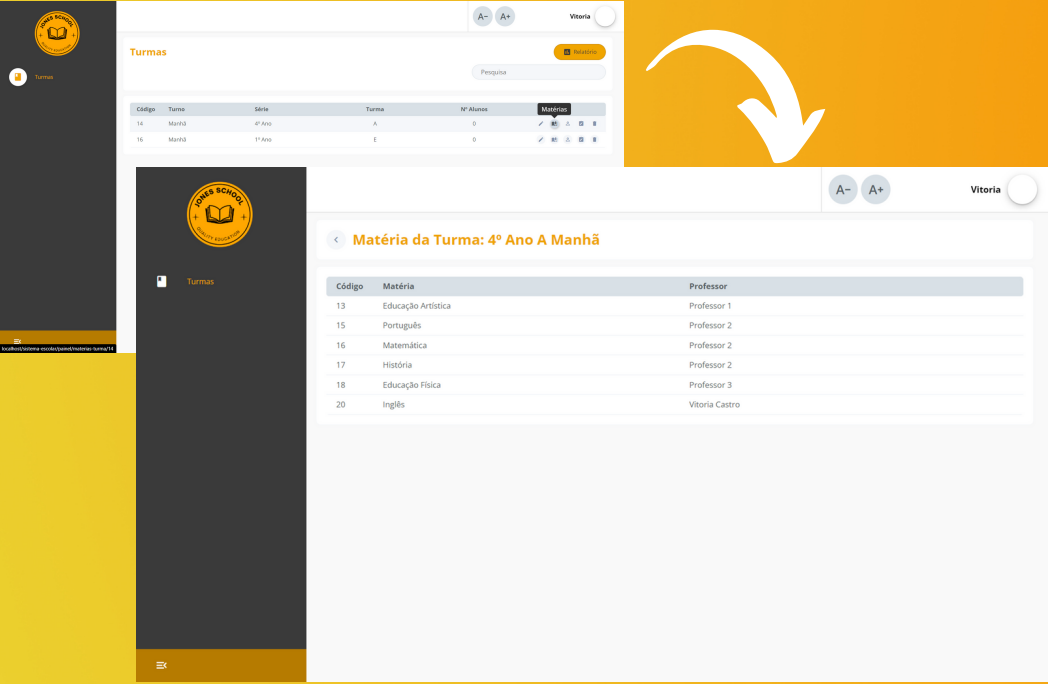Click the Jones School logo in the sidebar
This screenshot has height=684, width=1048.
pyautogui.click(x=57, y=32)
